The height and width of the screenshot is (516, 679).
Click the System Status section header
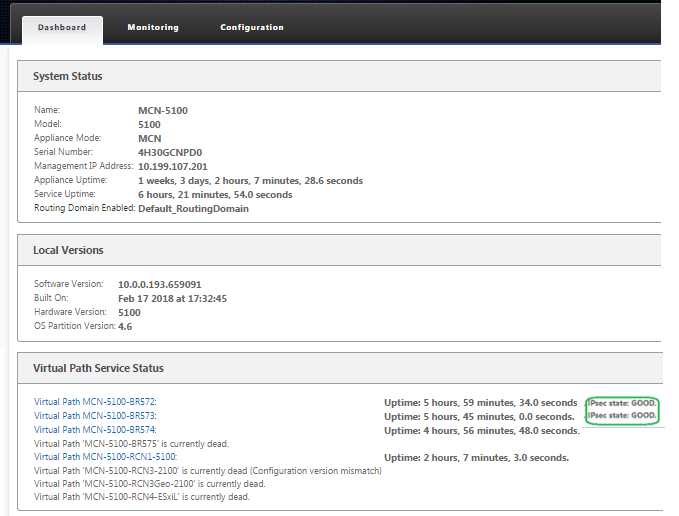point(68,76)
